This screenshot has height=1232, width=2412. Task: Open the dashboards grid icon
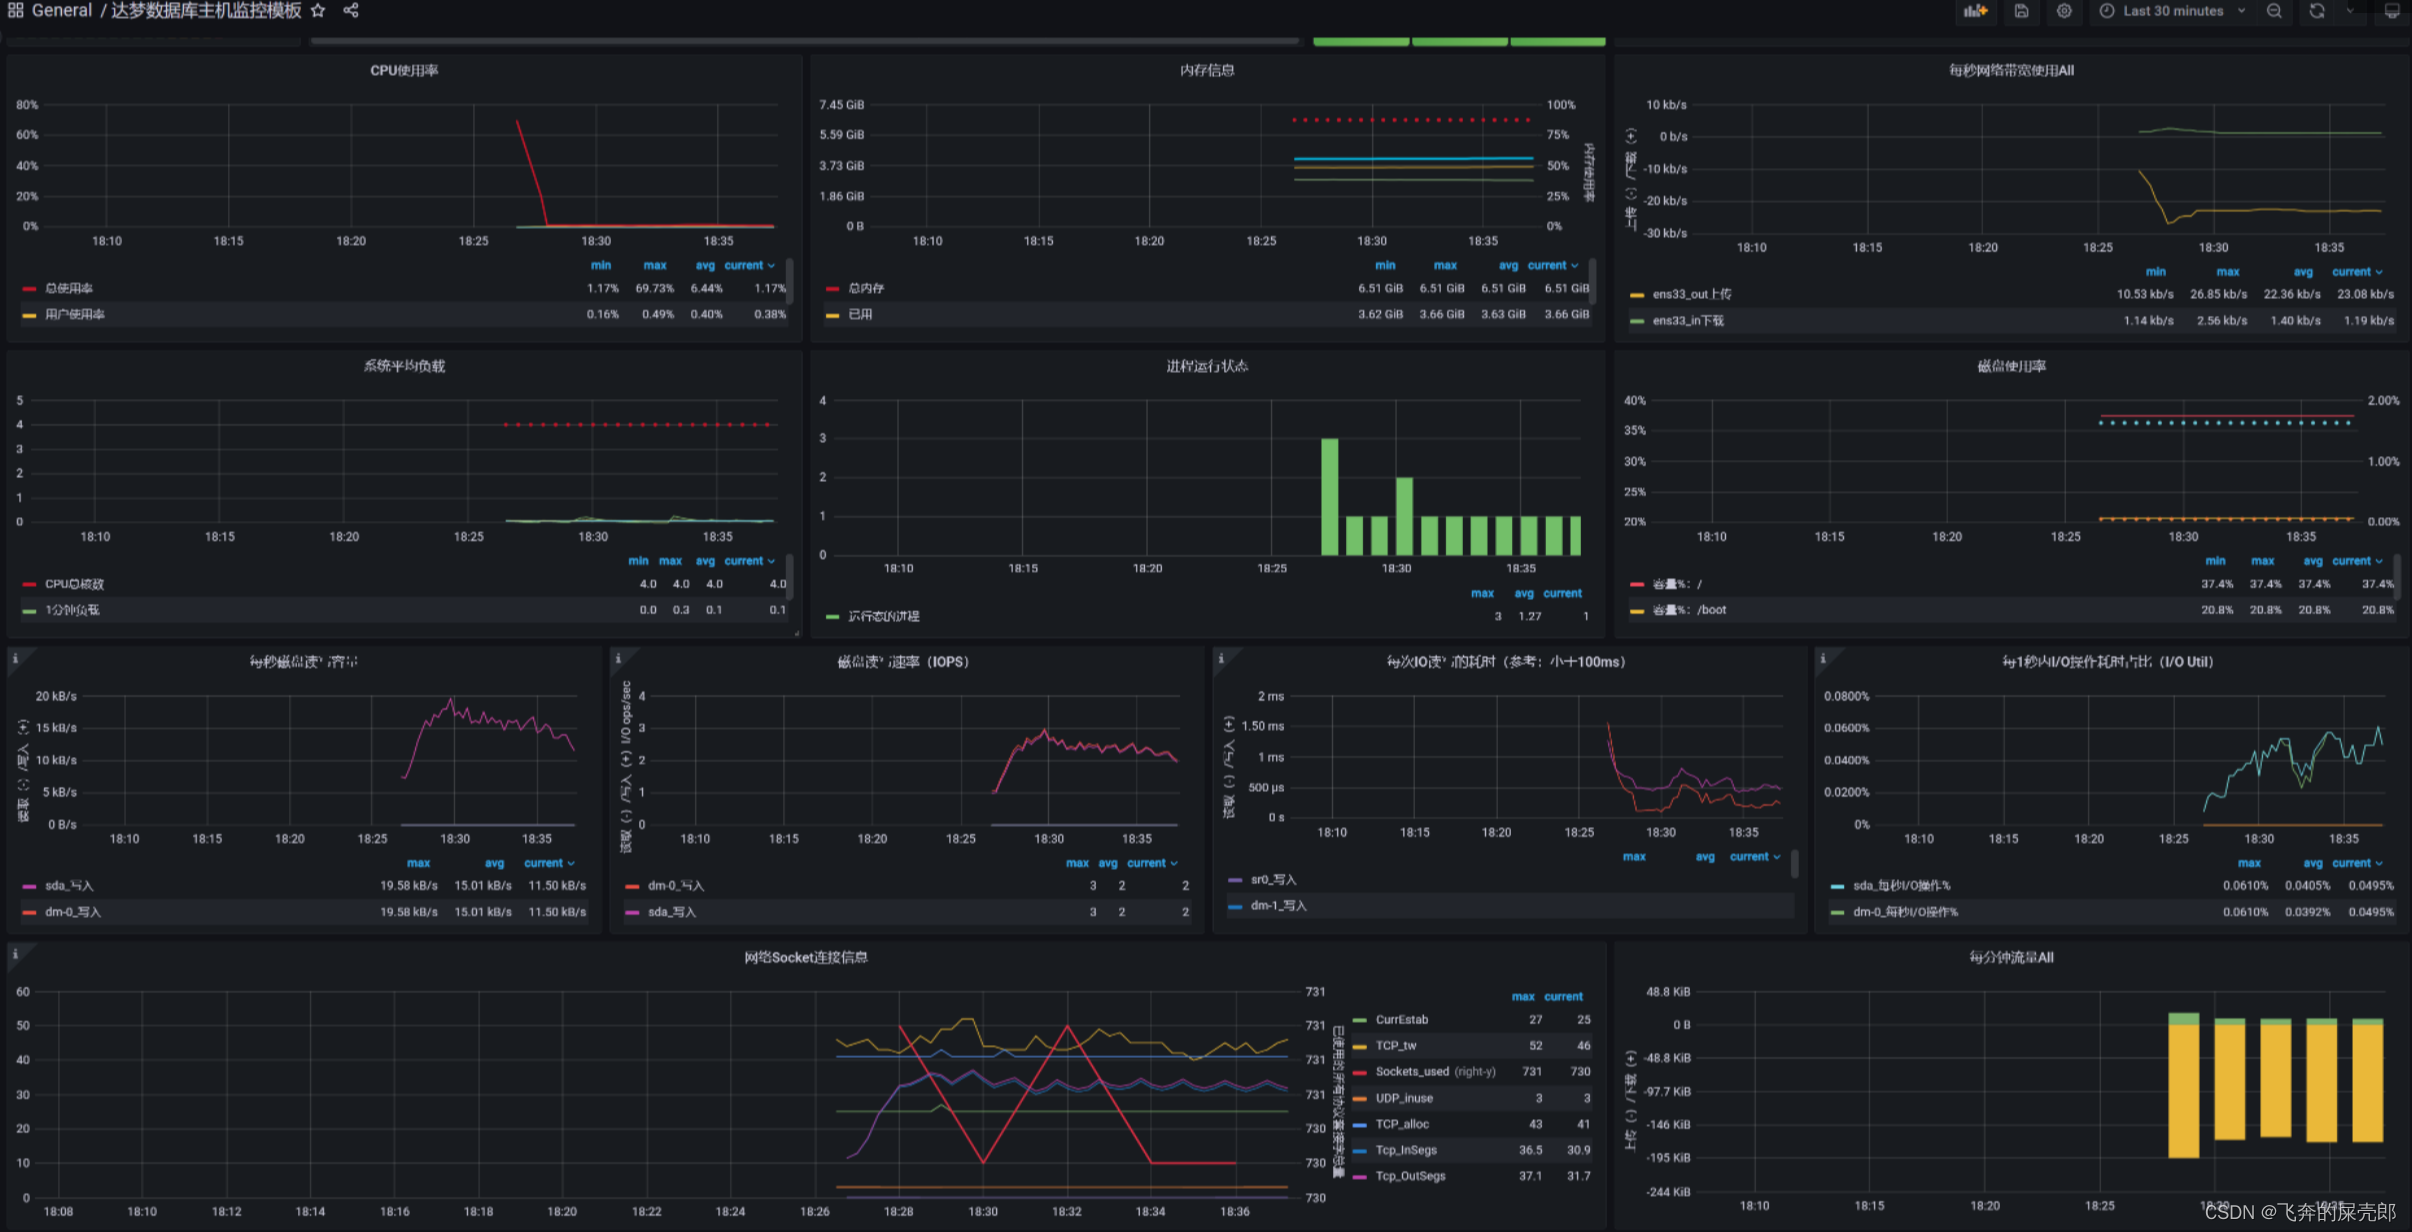(15, 10)
